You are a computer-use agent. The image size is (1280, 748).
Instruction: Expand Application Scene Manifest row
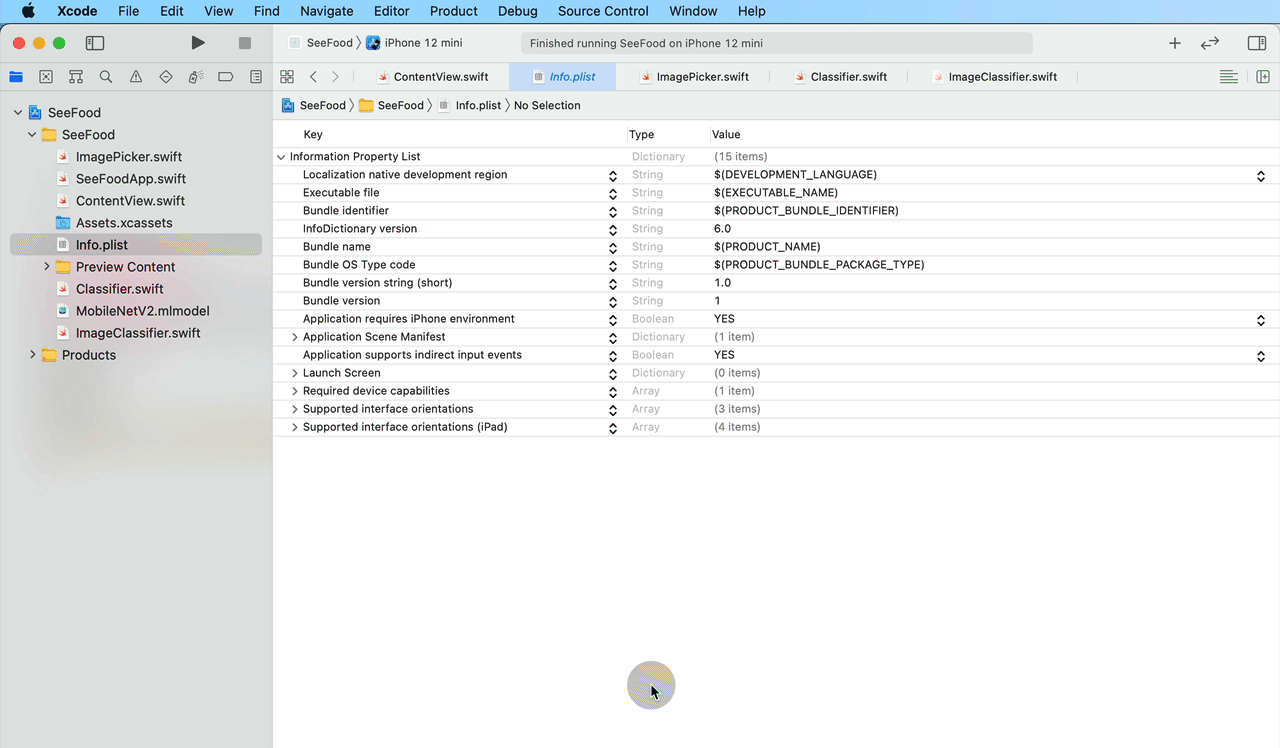pos(294,337)
